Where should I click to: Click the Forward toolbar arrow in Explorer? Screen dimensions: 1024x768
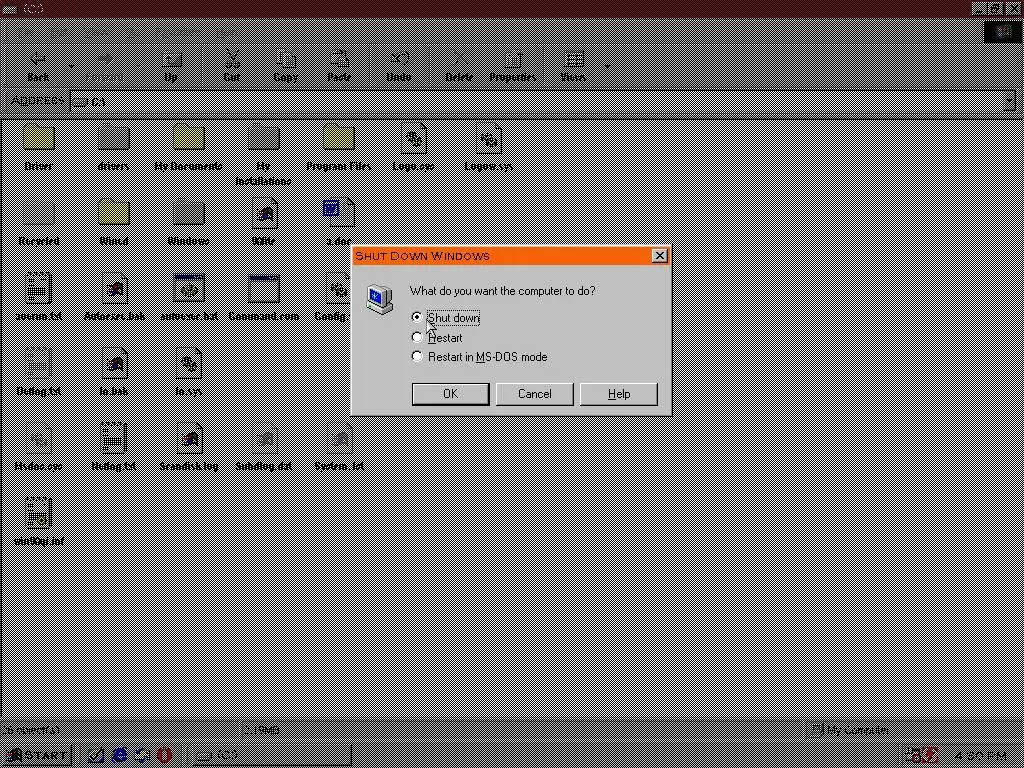[x=104, y=65]
